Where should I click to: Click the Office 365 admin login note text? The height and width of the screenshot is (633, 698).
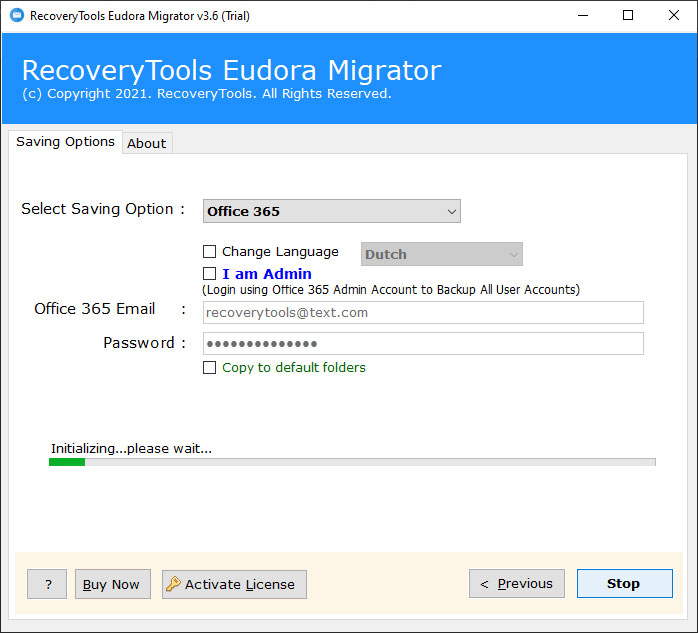coord(391,290)
